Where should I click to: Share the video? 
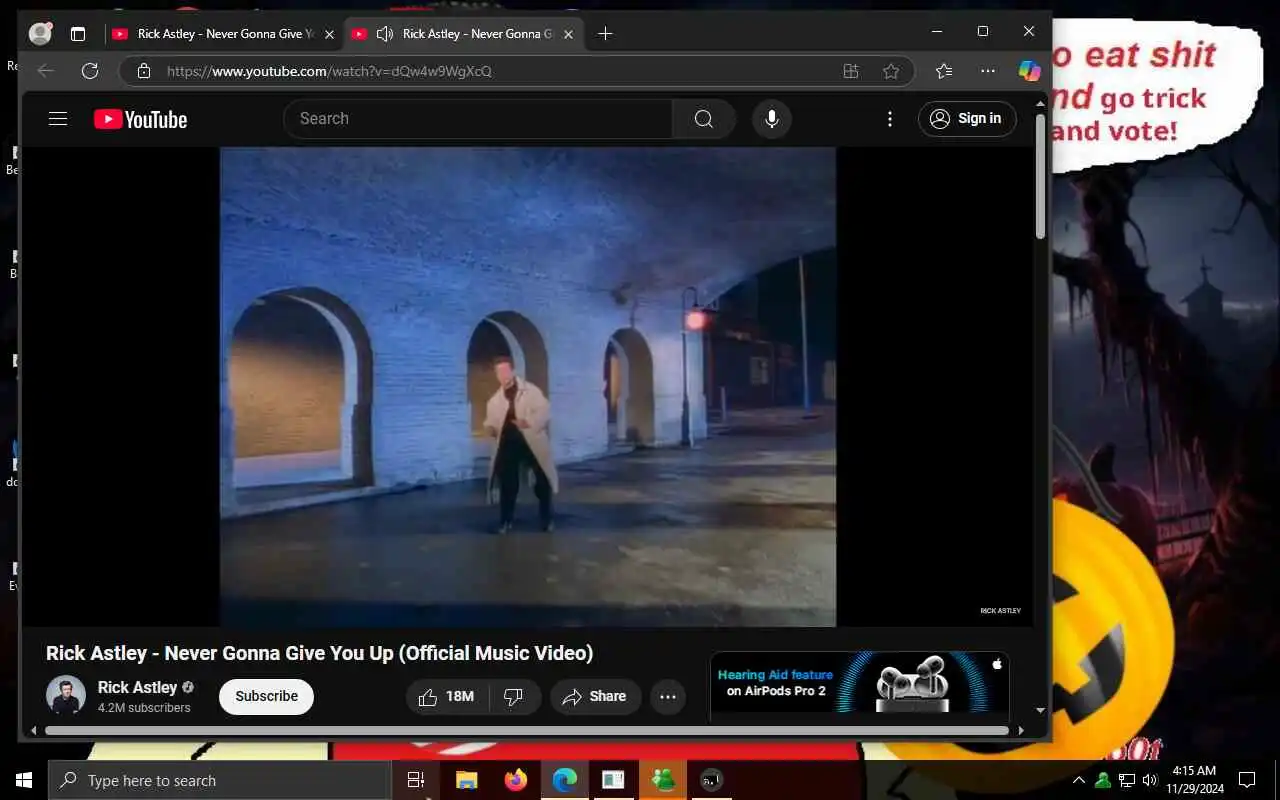(595, 697)
